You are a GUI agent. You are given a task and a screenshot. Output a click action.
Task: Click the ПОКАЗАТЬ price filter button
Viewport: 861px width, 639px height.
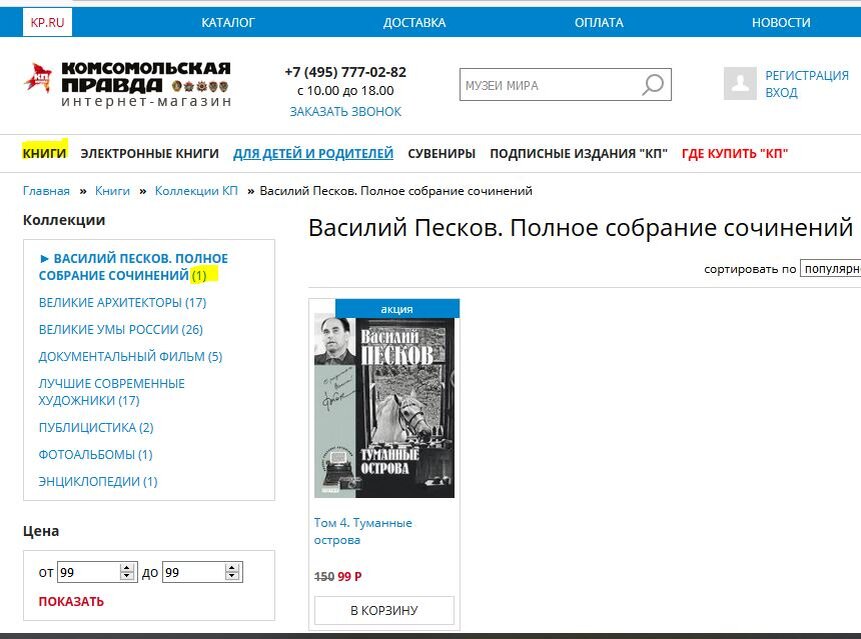pyautogui.click(x=71, y=601)
